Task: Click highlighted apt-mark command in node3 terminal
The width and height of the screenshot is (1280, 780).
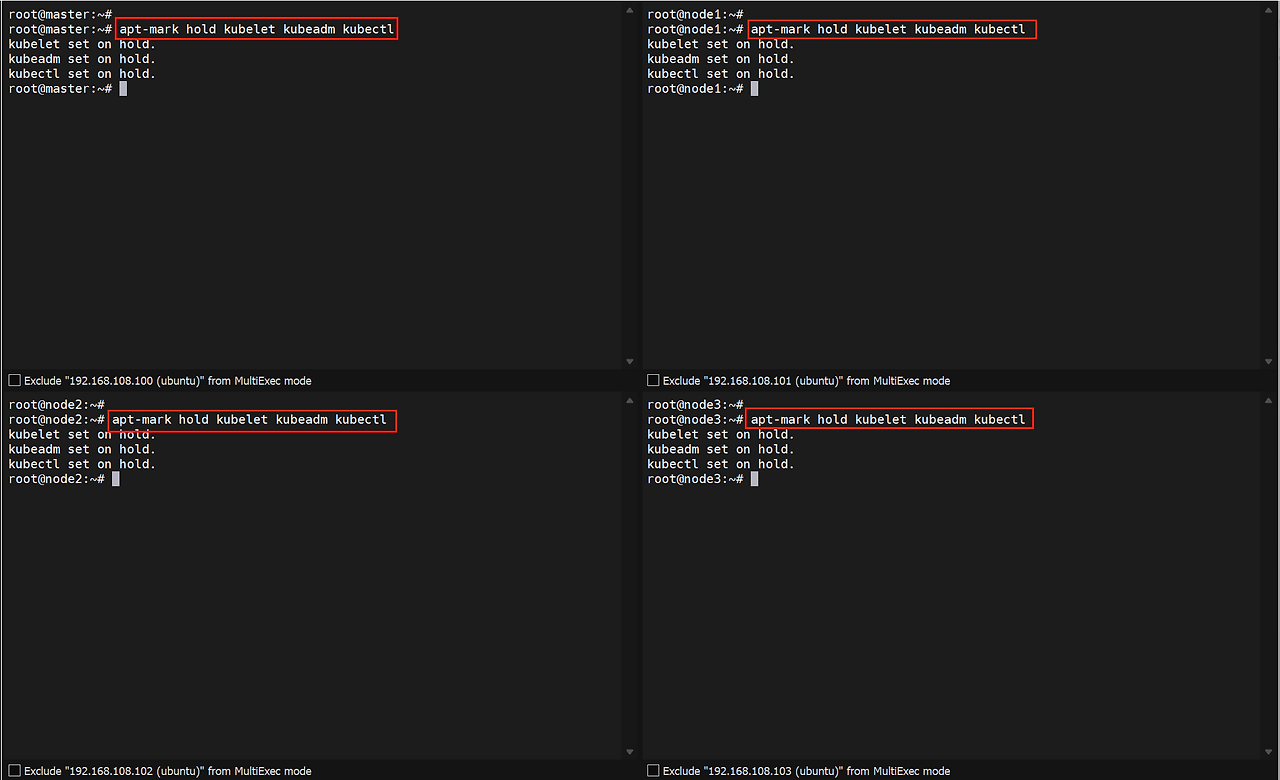Action: [x=888, y=419]
